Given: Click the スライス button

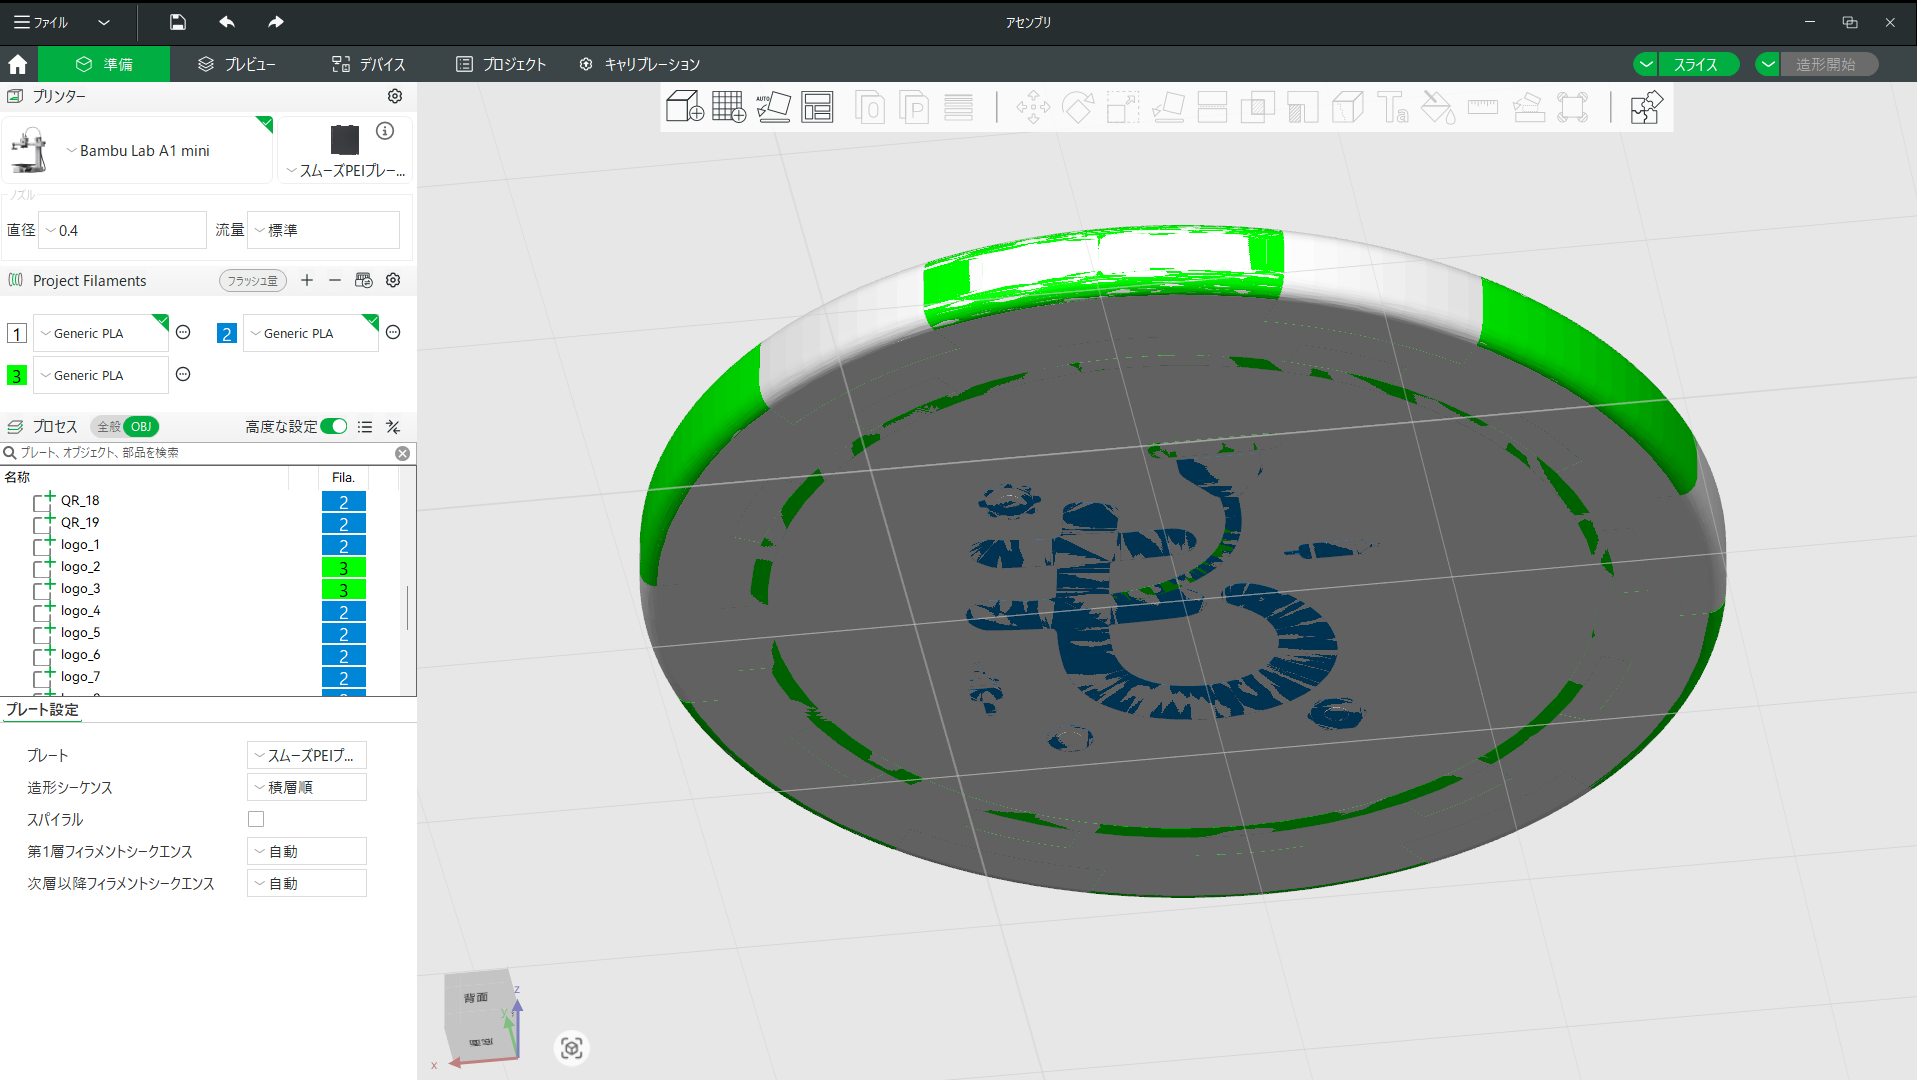Looking at the screenshot, I should click(x=1697, y=64).
